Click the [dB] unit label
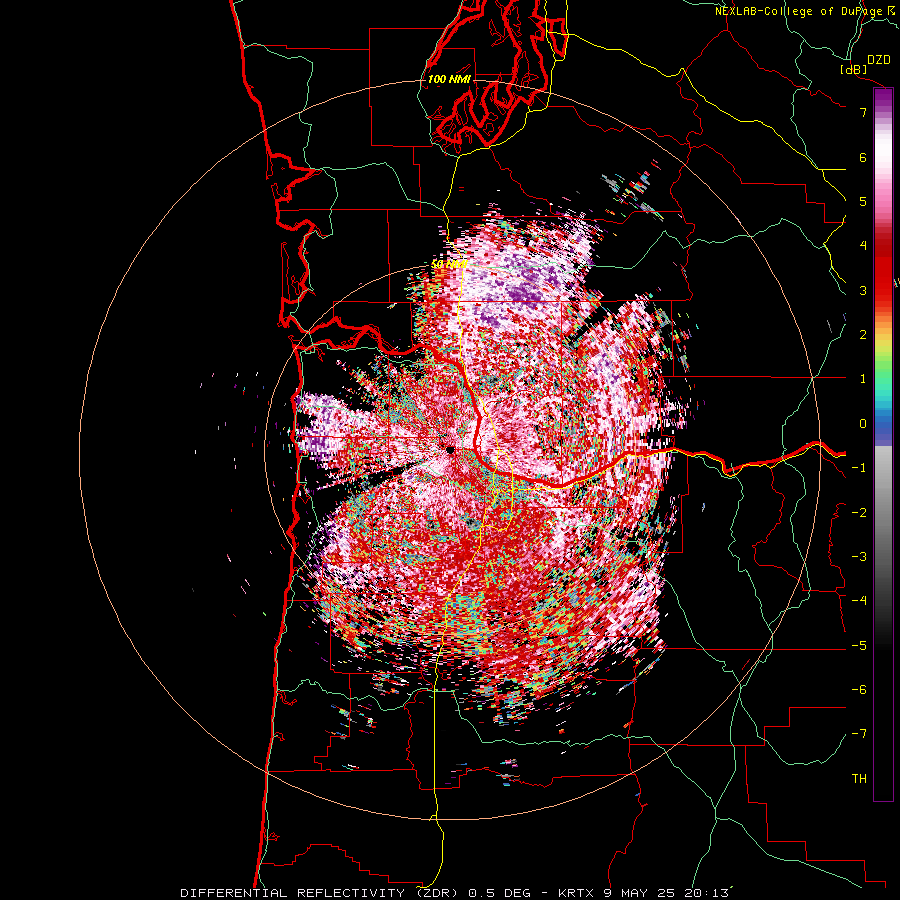 point(854,69)
